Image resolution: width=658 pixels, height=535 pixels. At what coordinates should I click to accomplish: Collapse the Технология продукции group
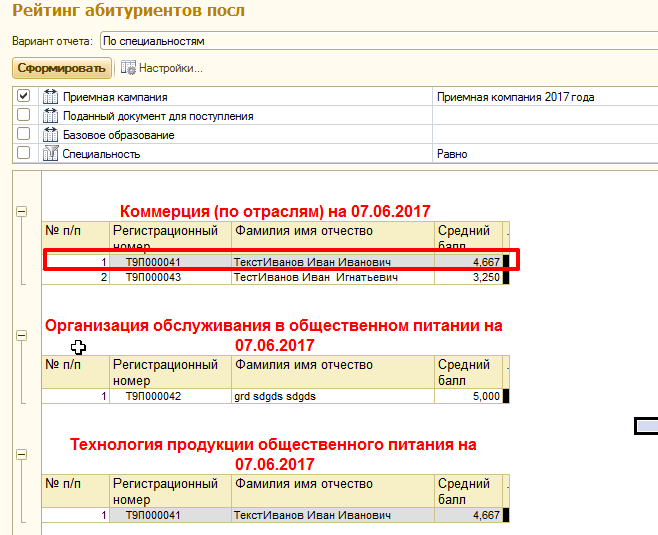click(21, 455)
